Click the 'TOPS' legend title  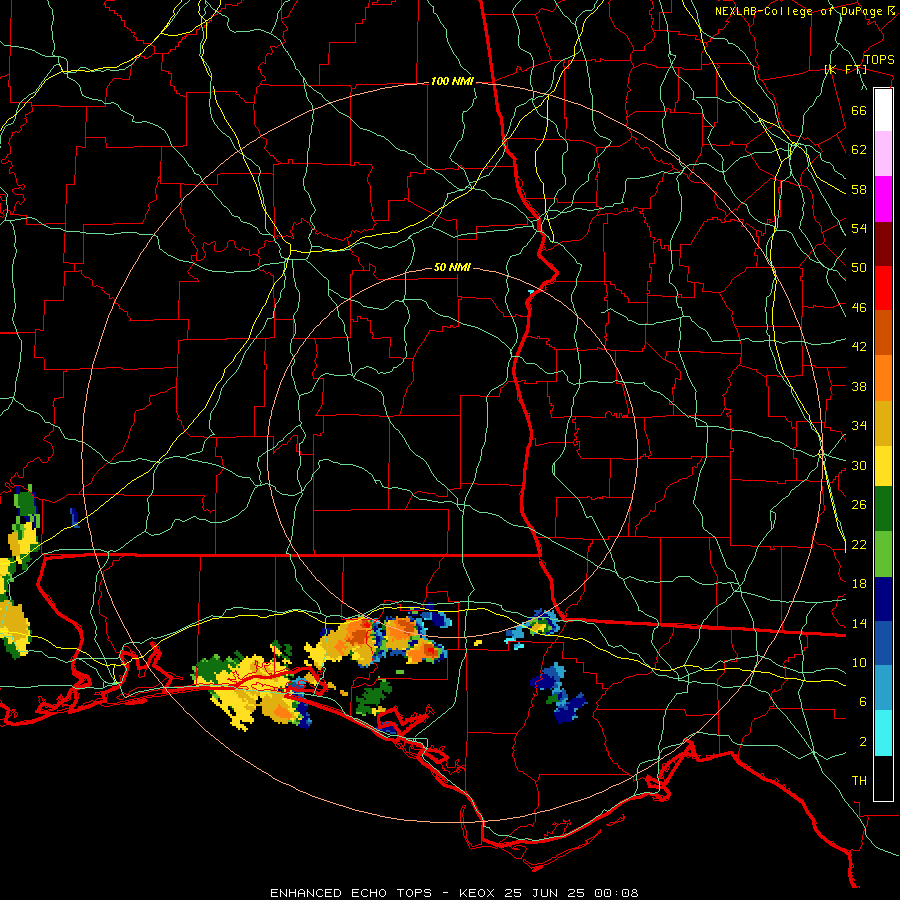click(x=879, y=60)
